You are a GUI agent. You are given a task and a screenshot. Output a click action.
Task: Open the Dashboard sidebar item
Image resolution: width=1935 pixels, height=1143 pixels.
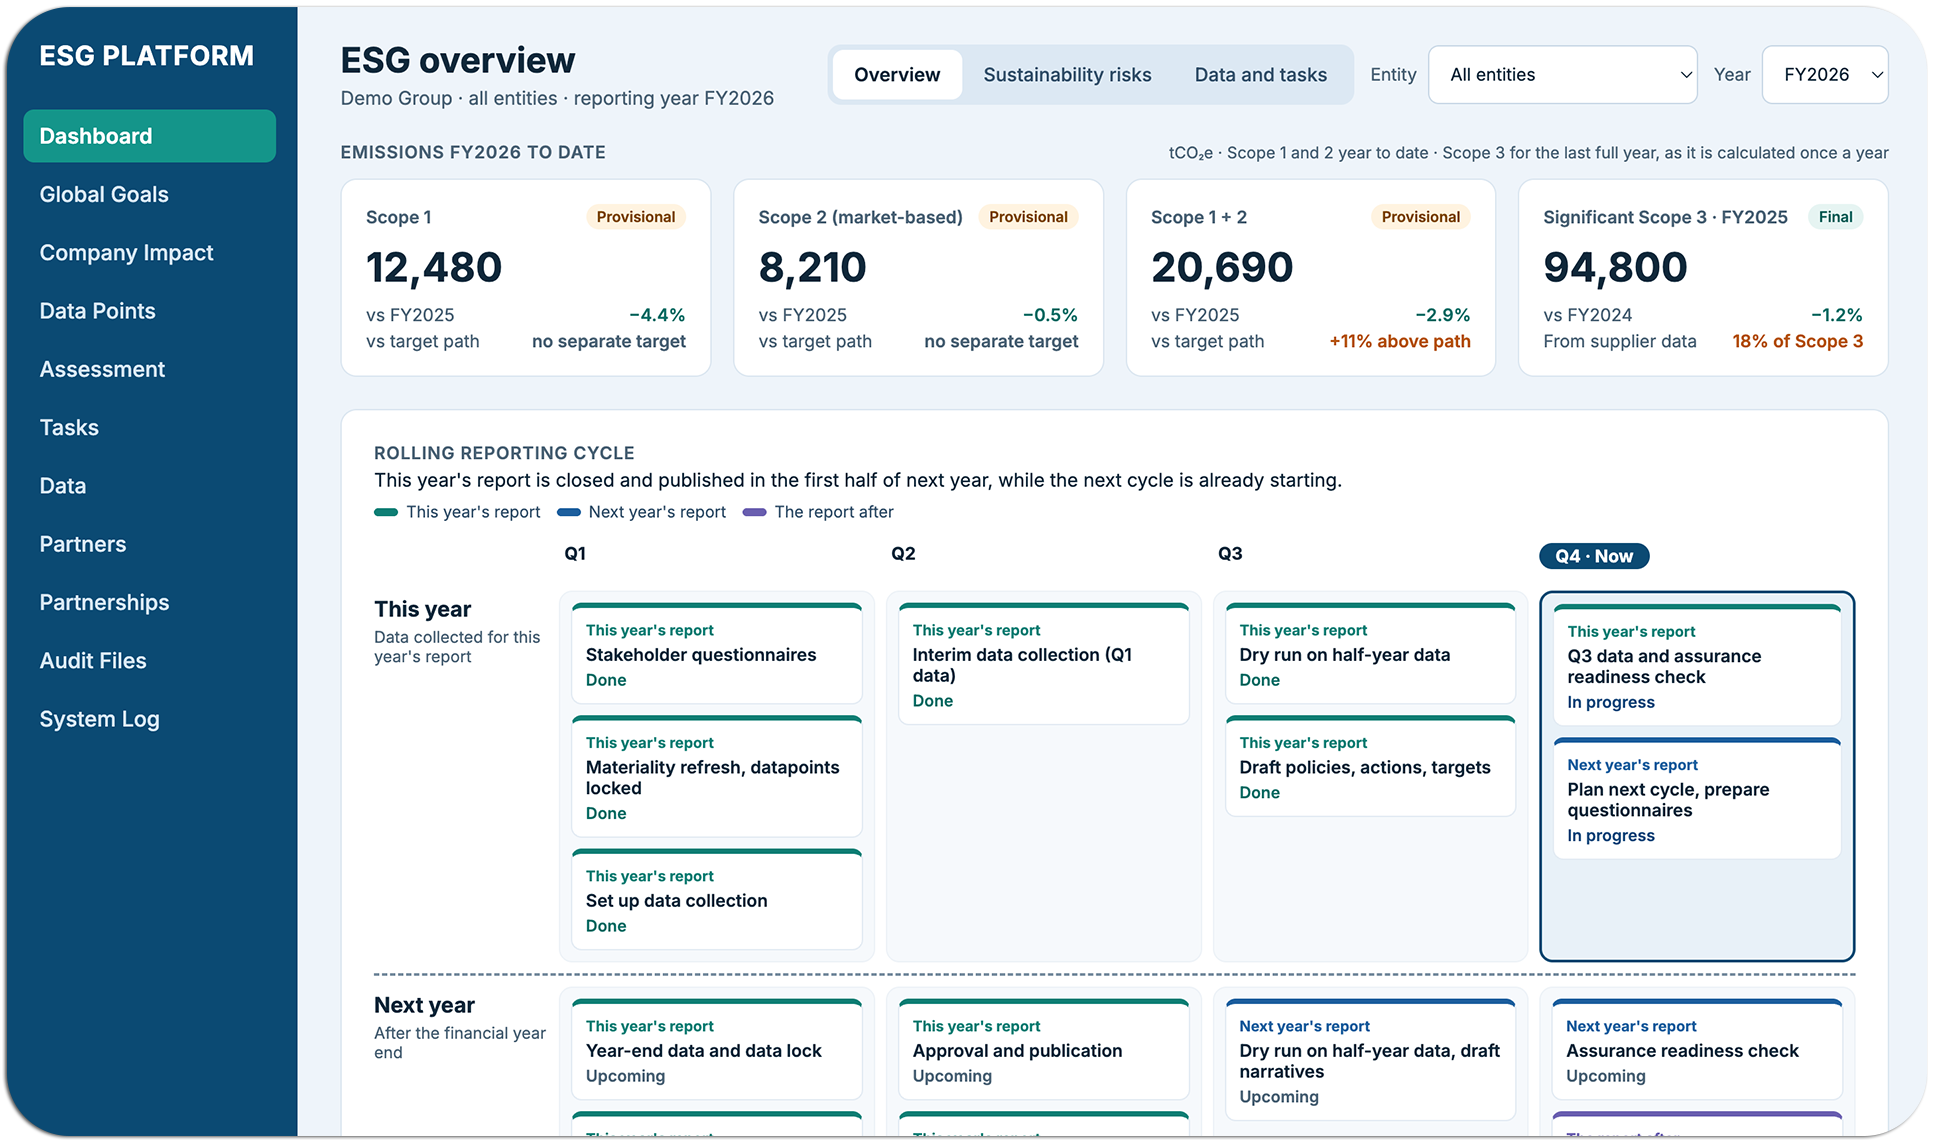(x=149, y=136)
